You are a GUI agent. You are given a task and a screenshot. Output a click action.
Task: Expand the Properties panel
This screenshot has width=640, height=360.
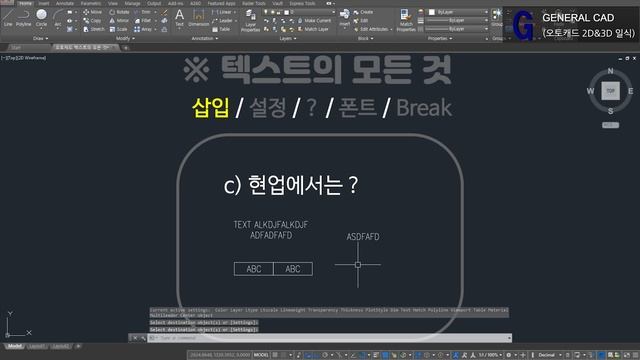(440, 38)
